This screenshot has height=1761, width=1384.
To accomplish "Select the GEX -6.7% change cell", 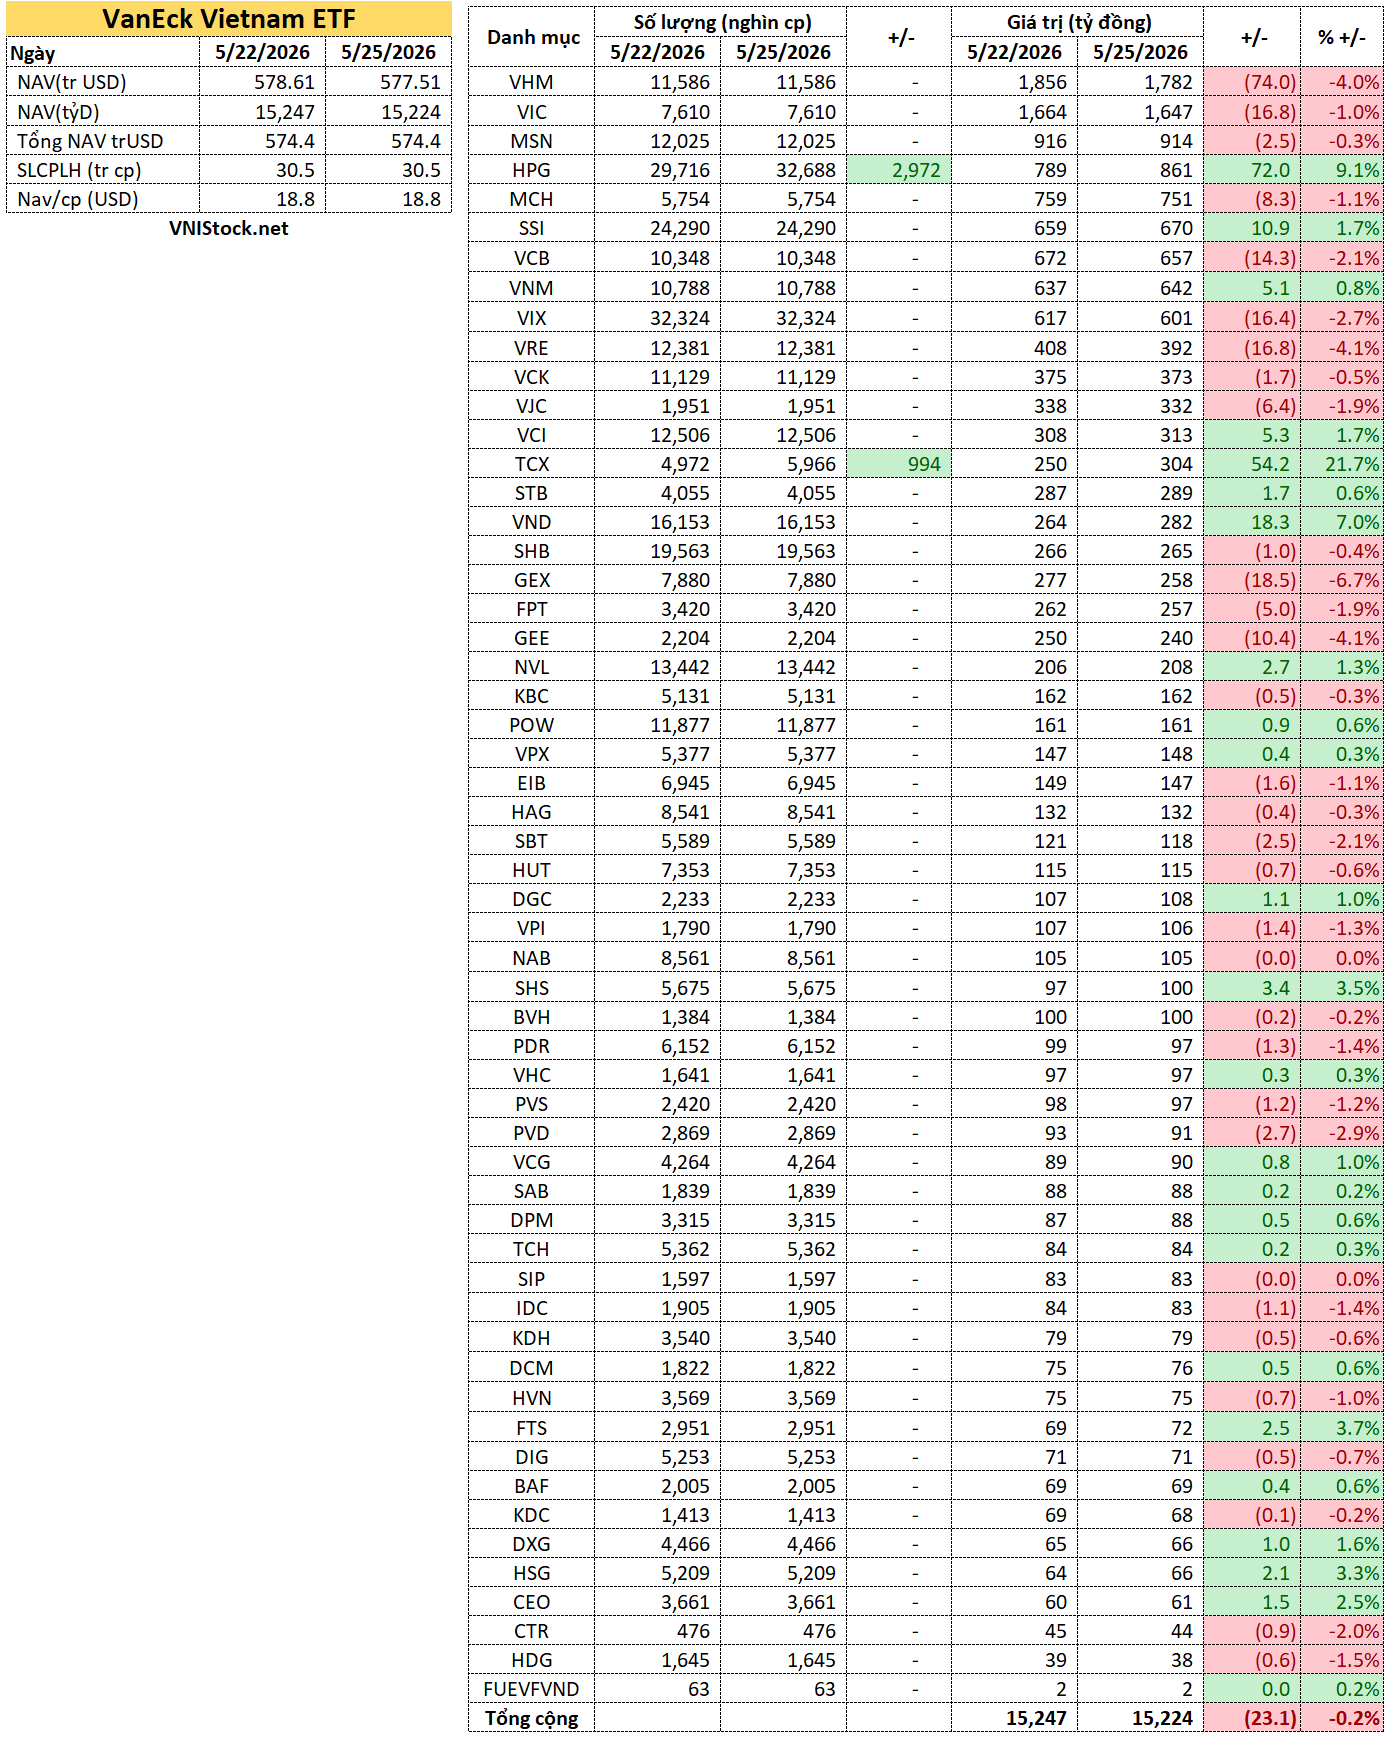I will click(x=1342, y=580).
